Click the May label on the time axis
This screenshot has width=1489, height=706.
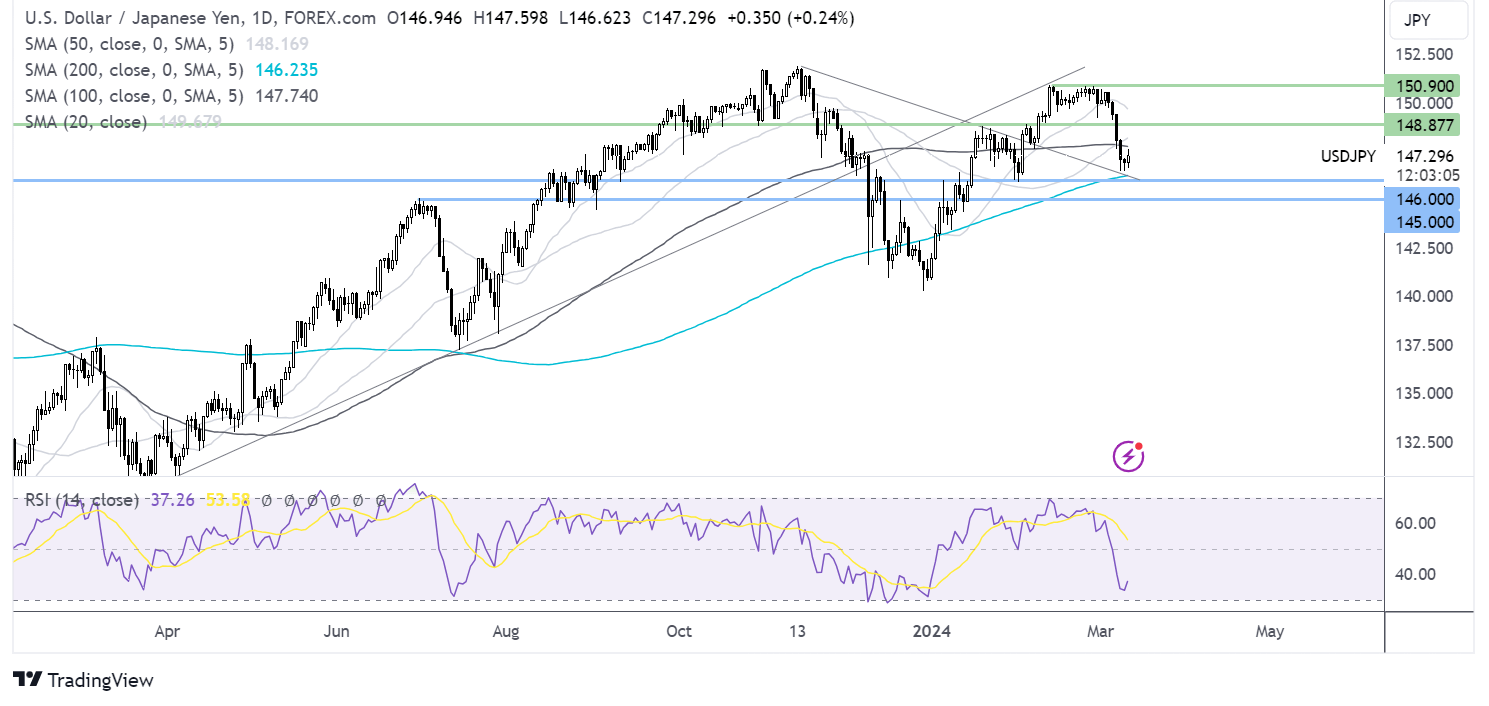click(x=1269, y=632)
